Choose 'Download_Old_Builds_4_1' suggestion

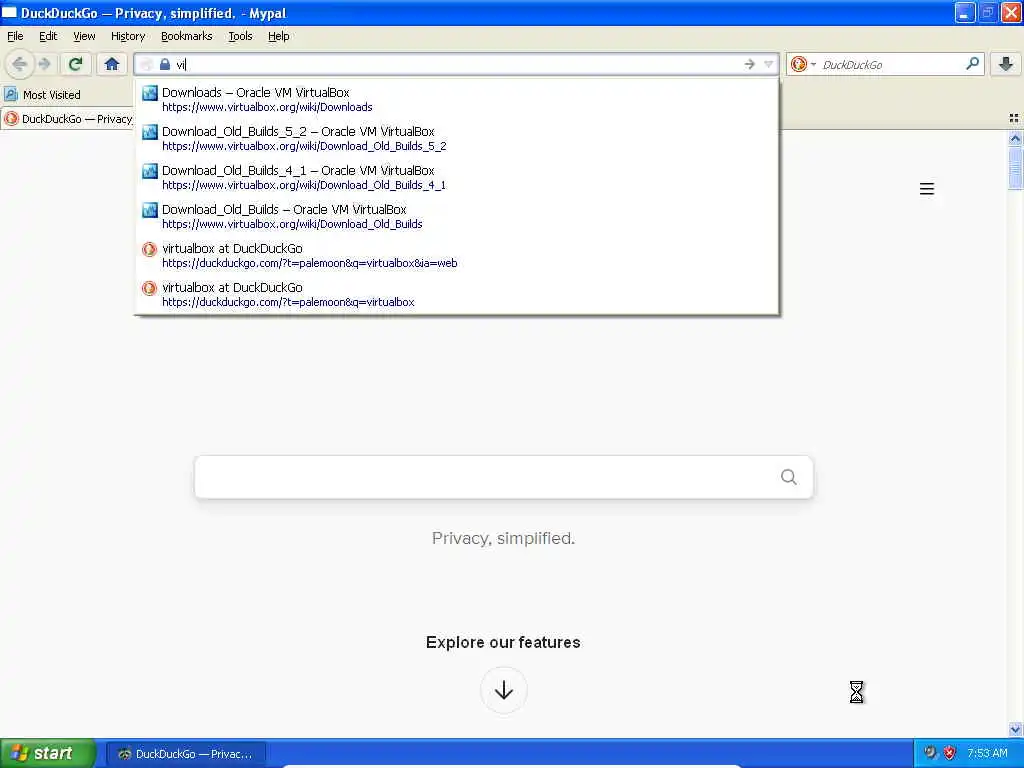click(x=456, y=177)
